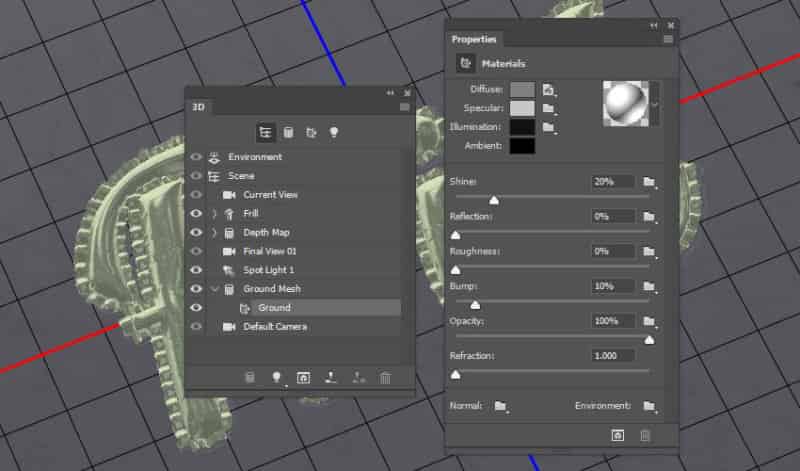Viewport: 800px width, 471px height.
Task: Open Shine texture folder menu
Action: click(649, 182)
